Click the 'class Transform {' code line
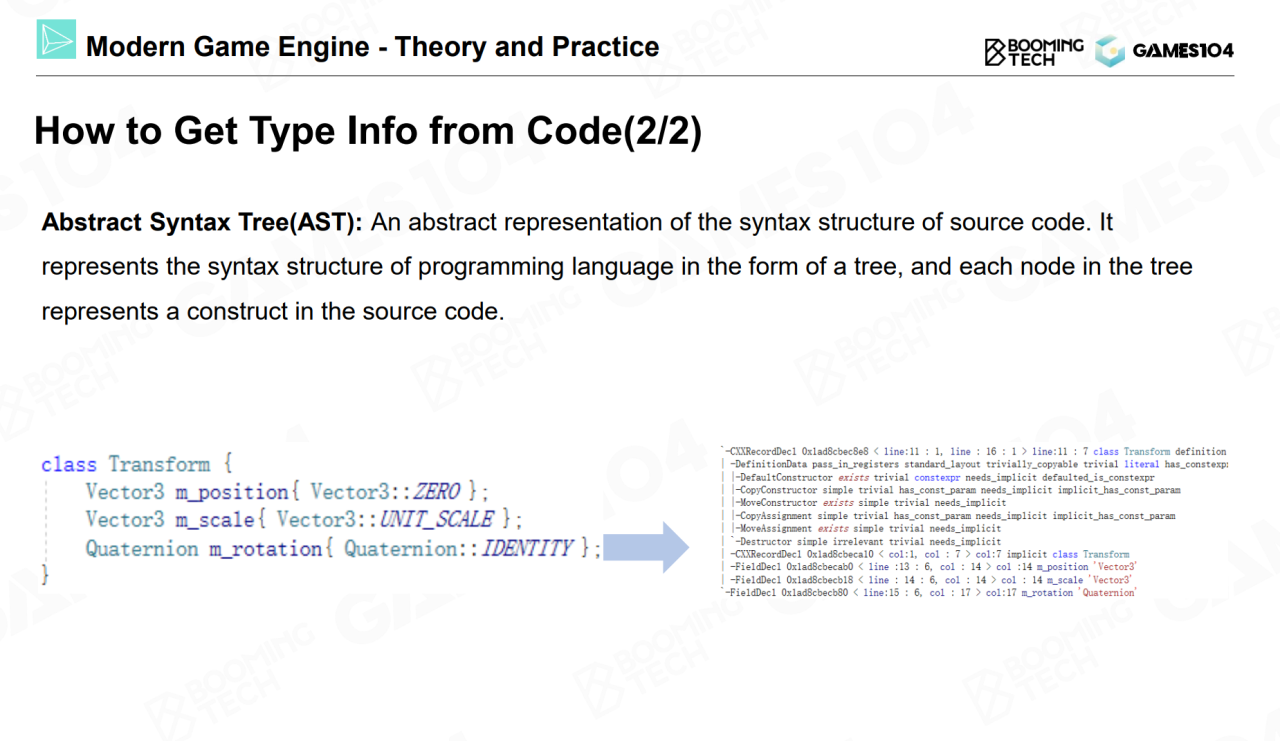The height and width of the screenshot is (741, 1280). [x=137, y=464]
